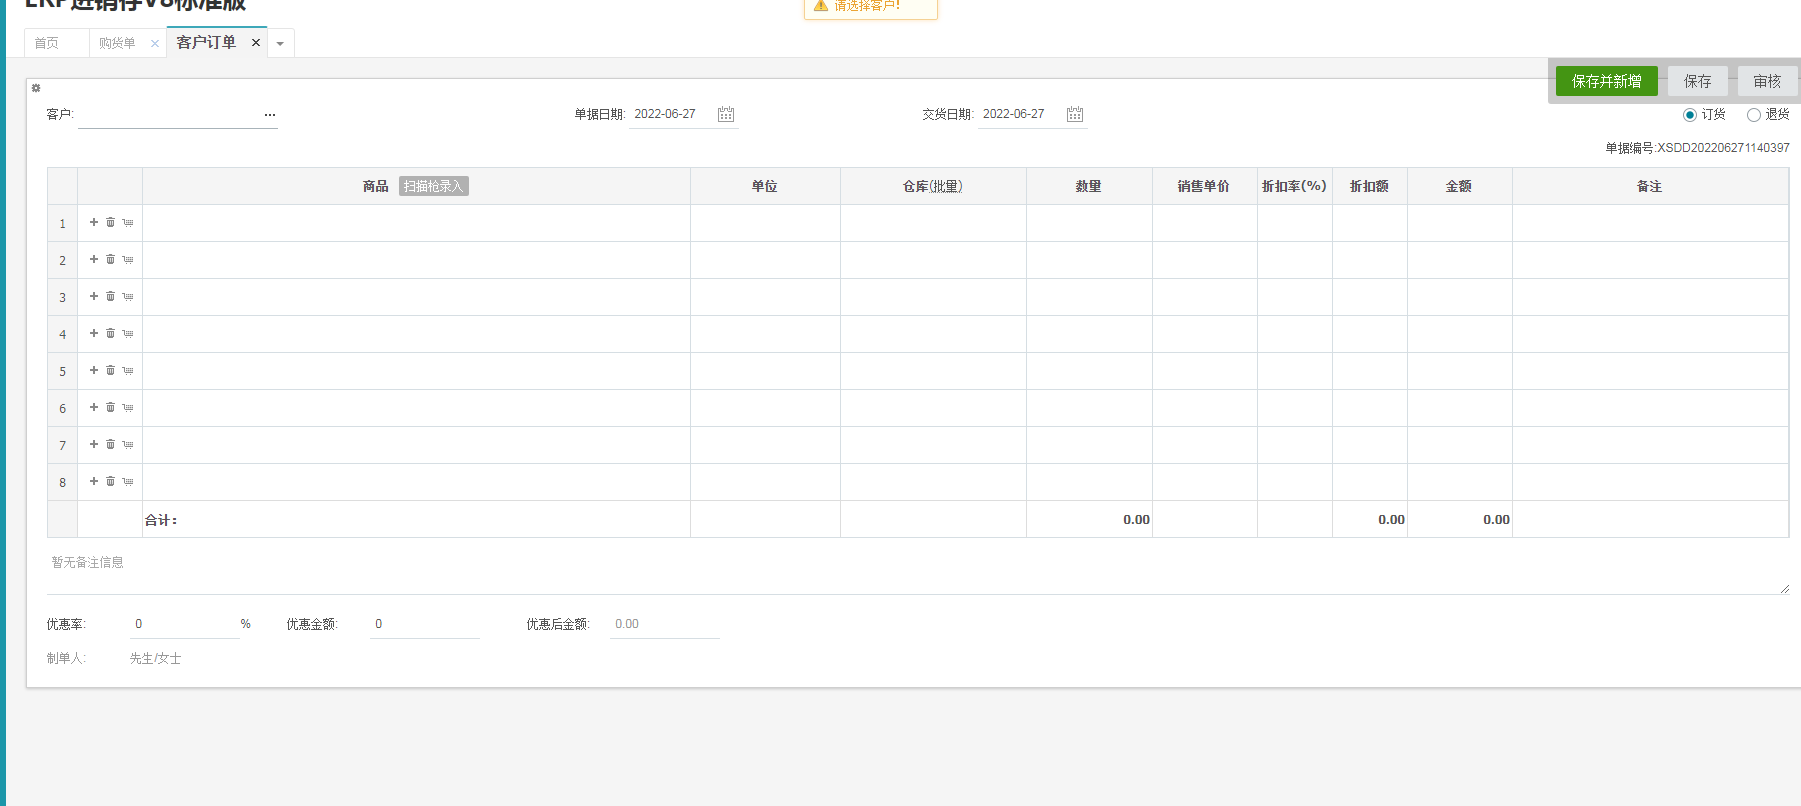The width and height of the screenshot is (1801, 806).
Task: Click the 保存 button
Action: (x=1697, y=81)
